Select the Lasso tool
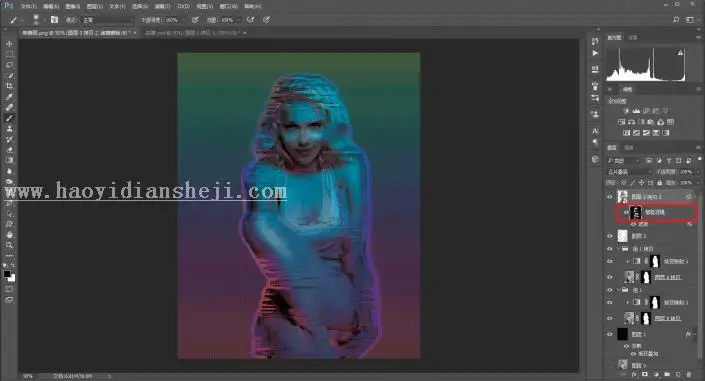This screenshot has width=705, height=381. click(9, 65)
